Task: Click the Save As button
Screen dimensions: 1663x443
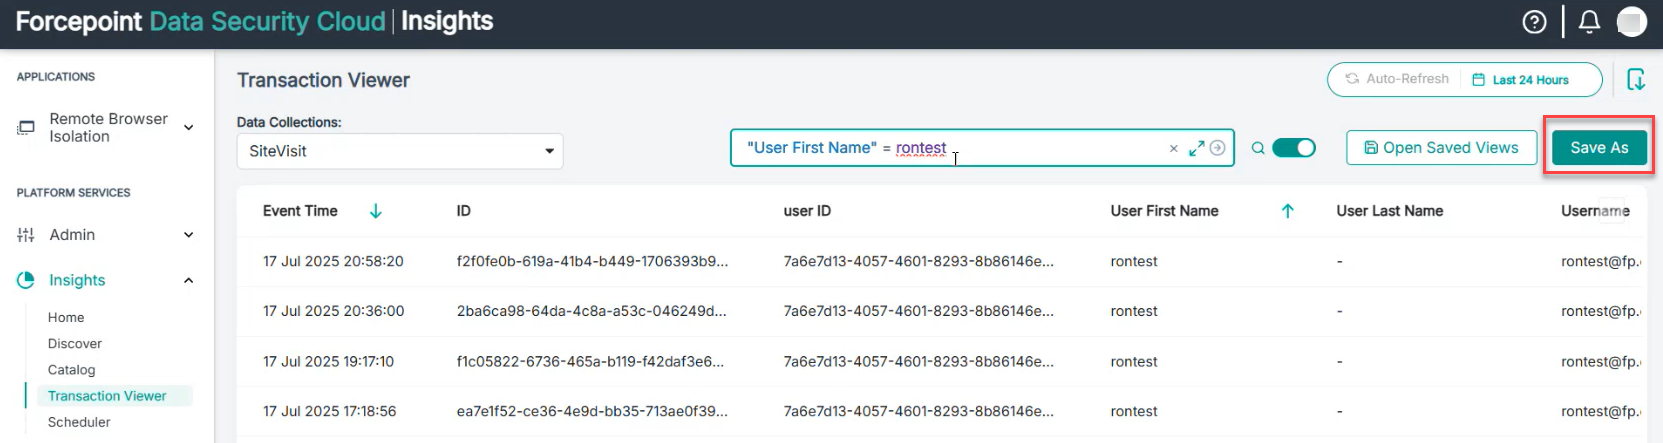Action: [x=1599, y=148]
